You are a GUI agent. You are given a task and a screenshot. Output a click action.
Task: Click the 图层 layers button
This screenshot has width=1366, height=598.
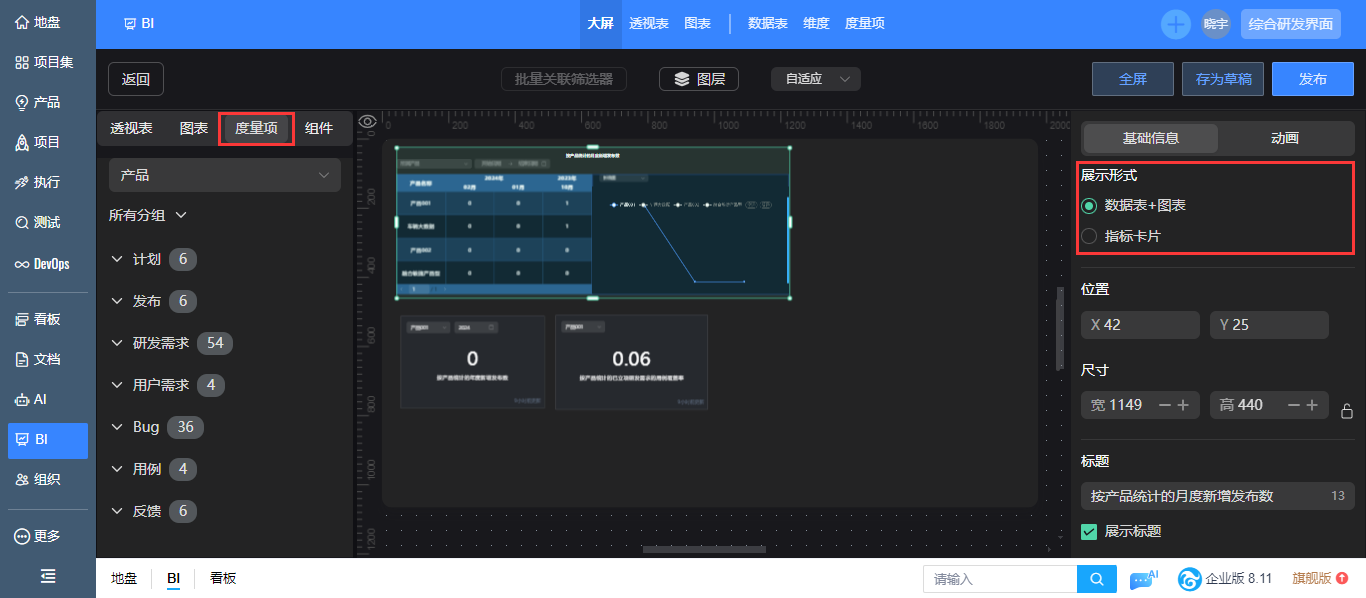pyautogui.click(x=699, y=79)
